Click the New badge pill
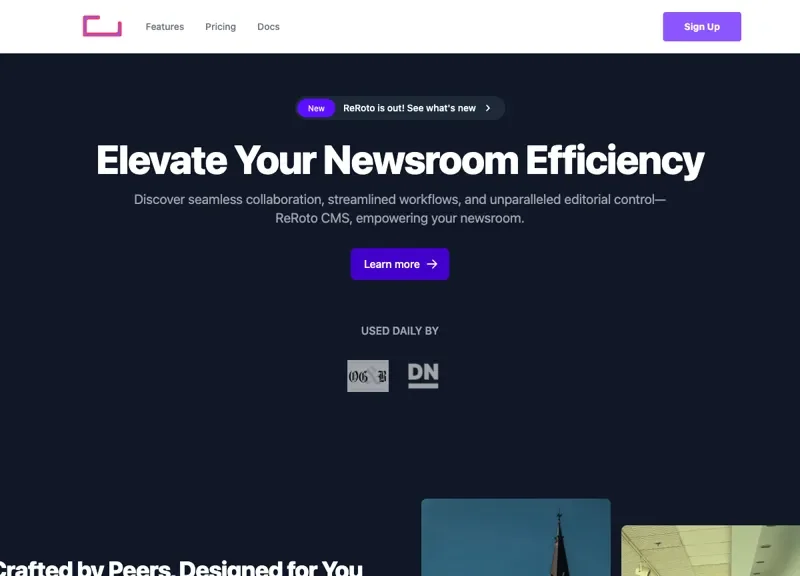Viewport: 800px width, 576px height. [x=316, y=108]
